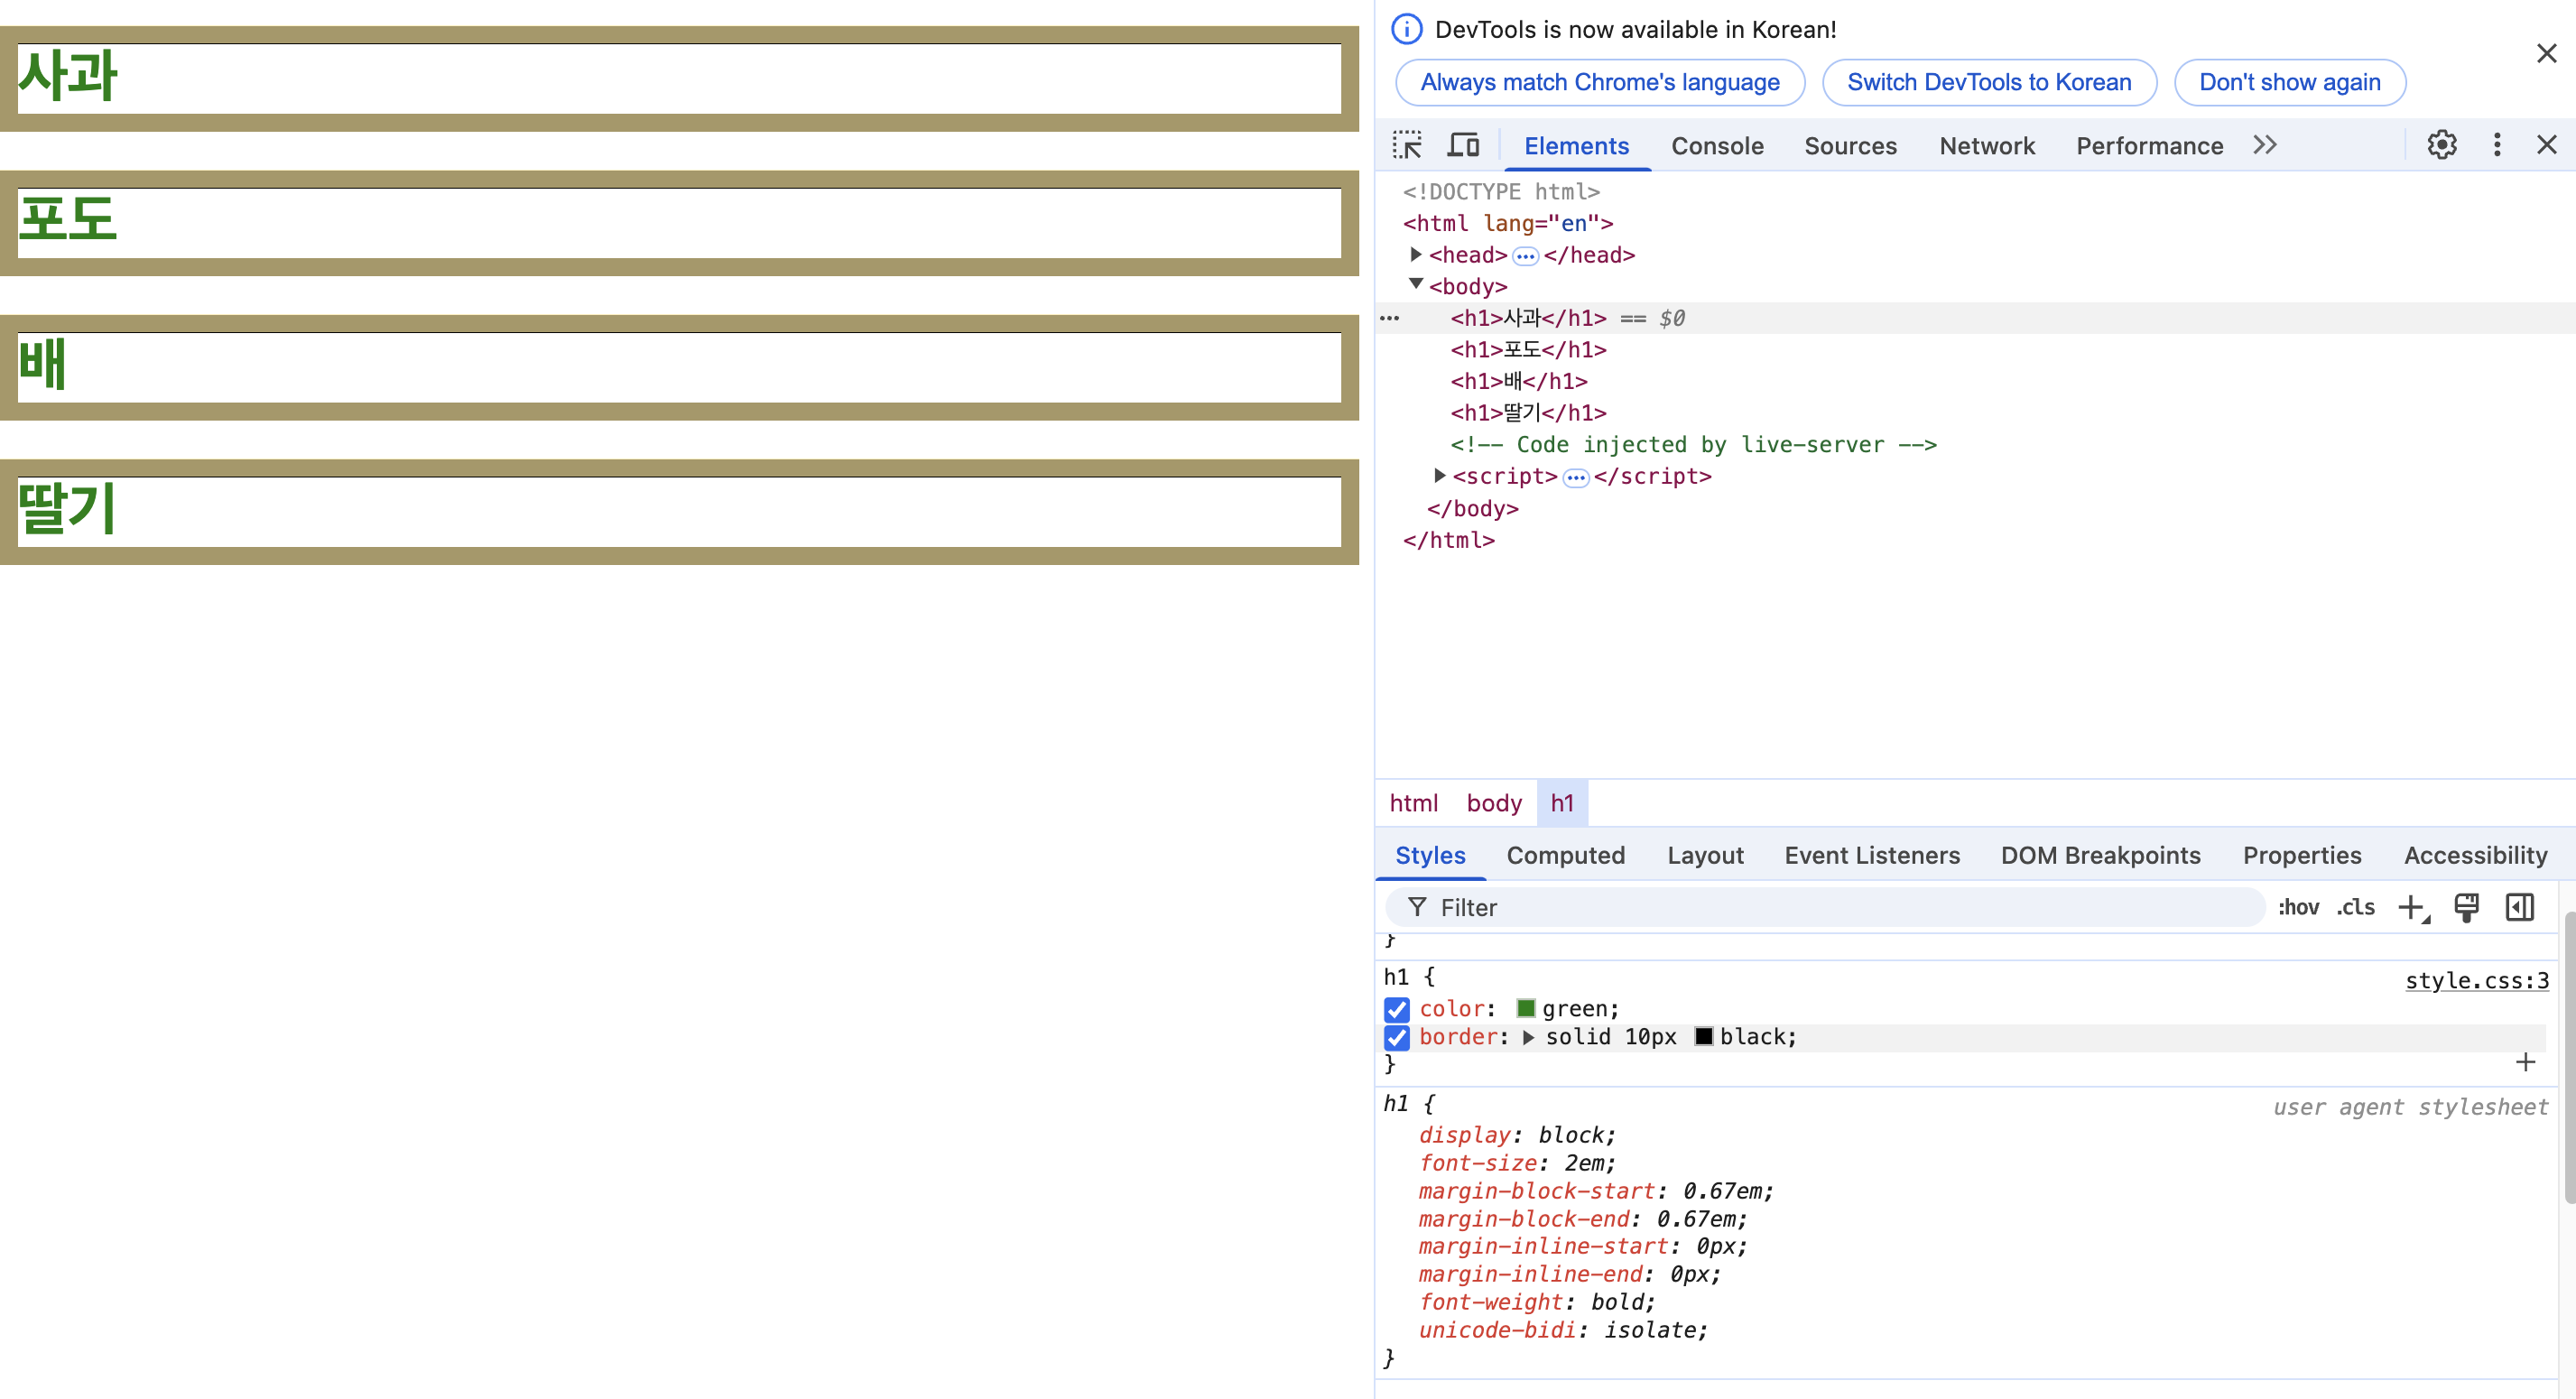Add a new style rule with the plus icon
2576x1399 pixels.
click(x=2412, y=907)
